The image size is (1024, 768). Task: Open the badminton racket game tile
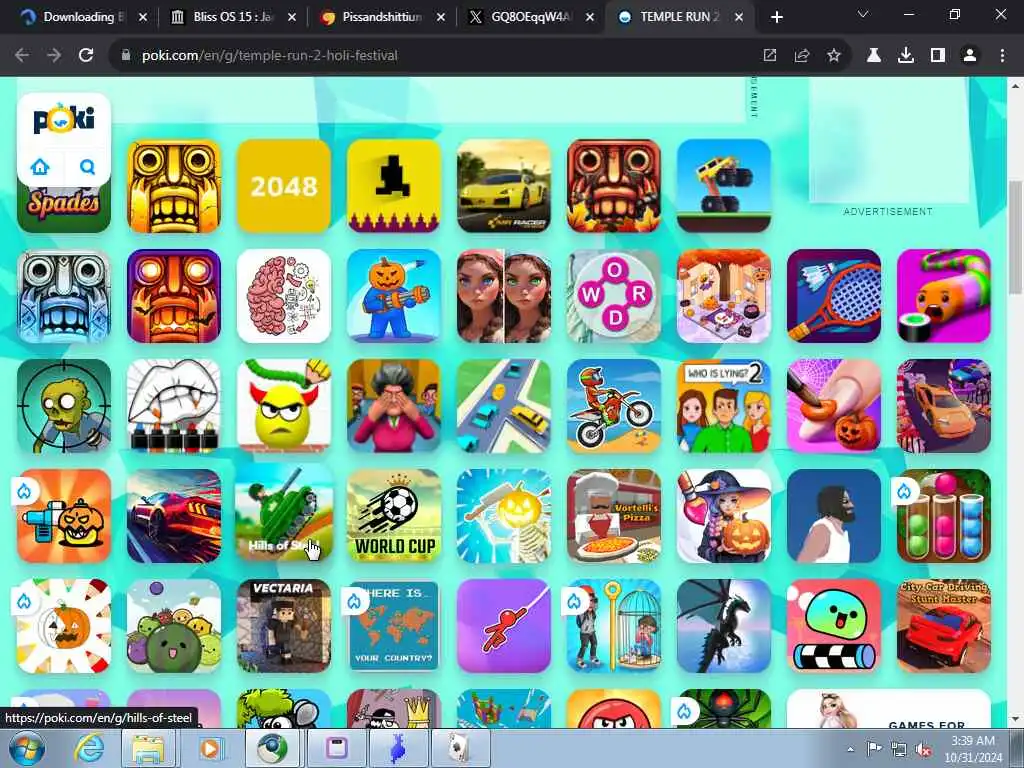pos(834,296)
